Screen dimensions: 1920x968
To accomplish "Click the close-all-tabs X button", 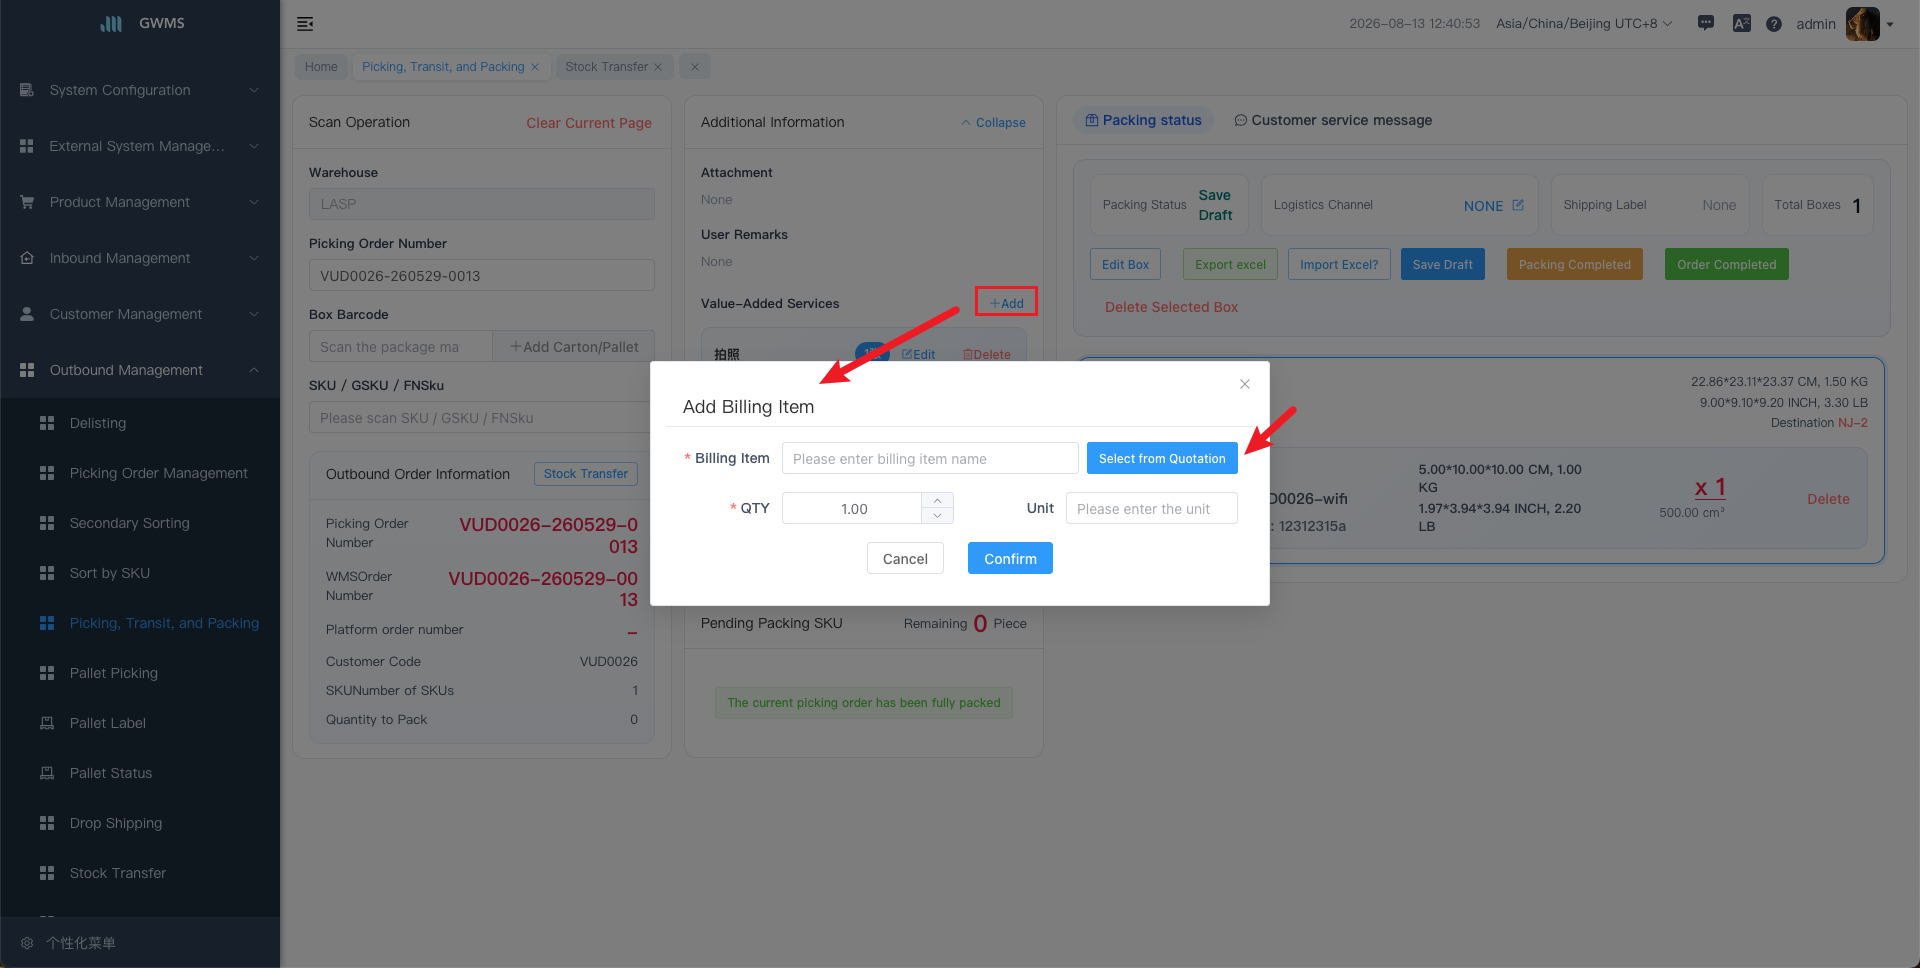I will [695, 67].
